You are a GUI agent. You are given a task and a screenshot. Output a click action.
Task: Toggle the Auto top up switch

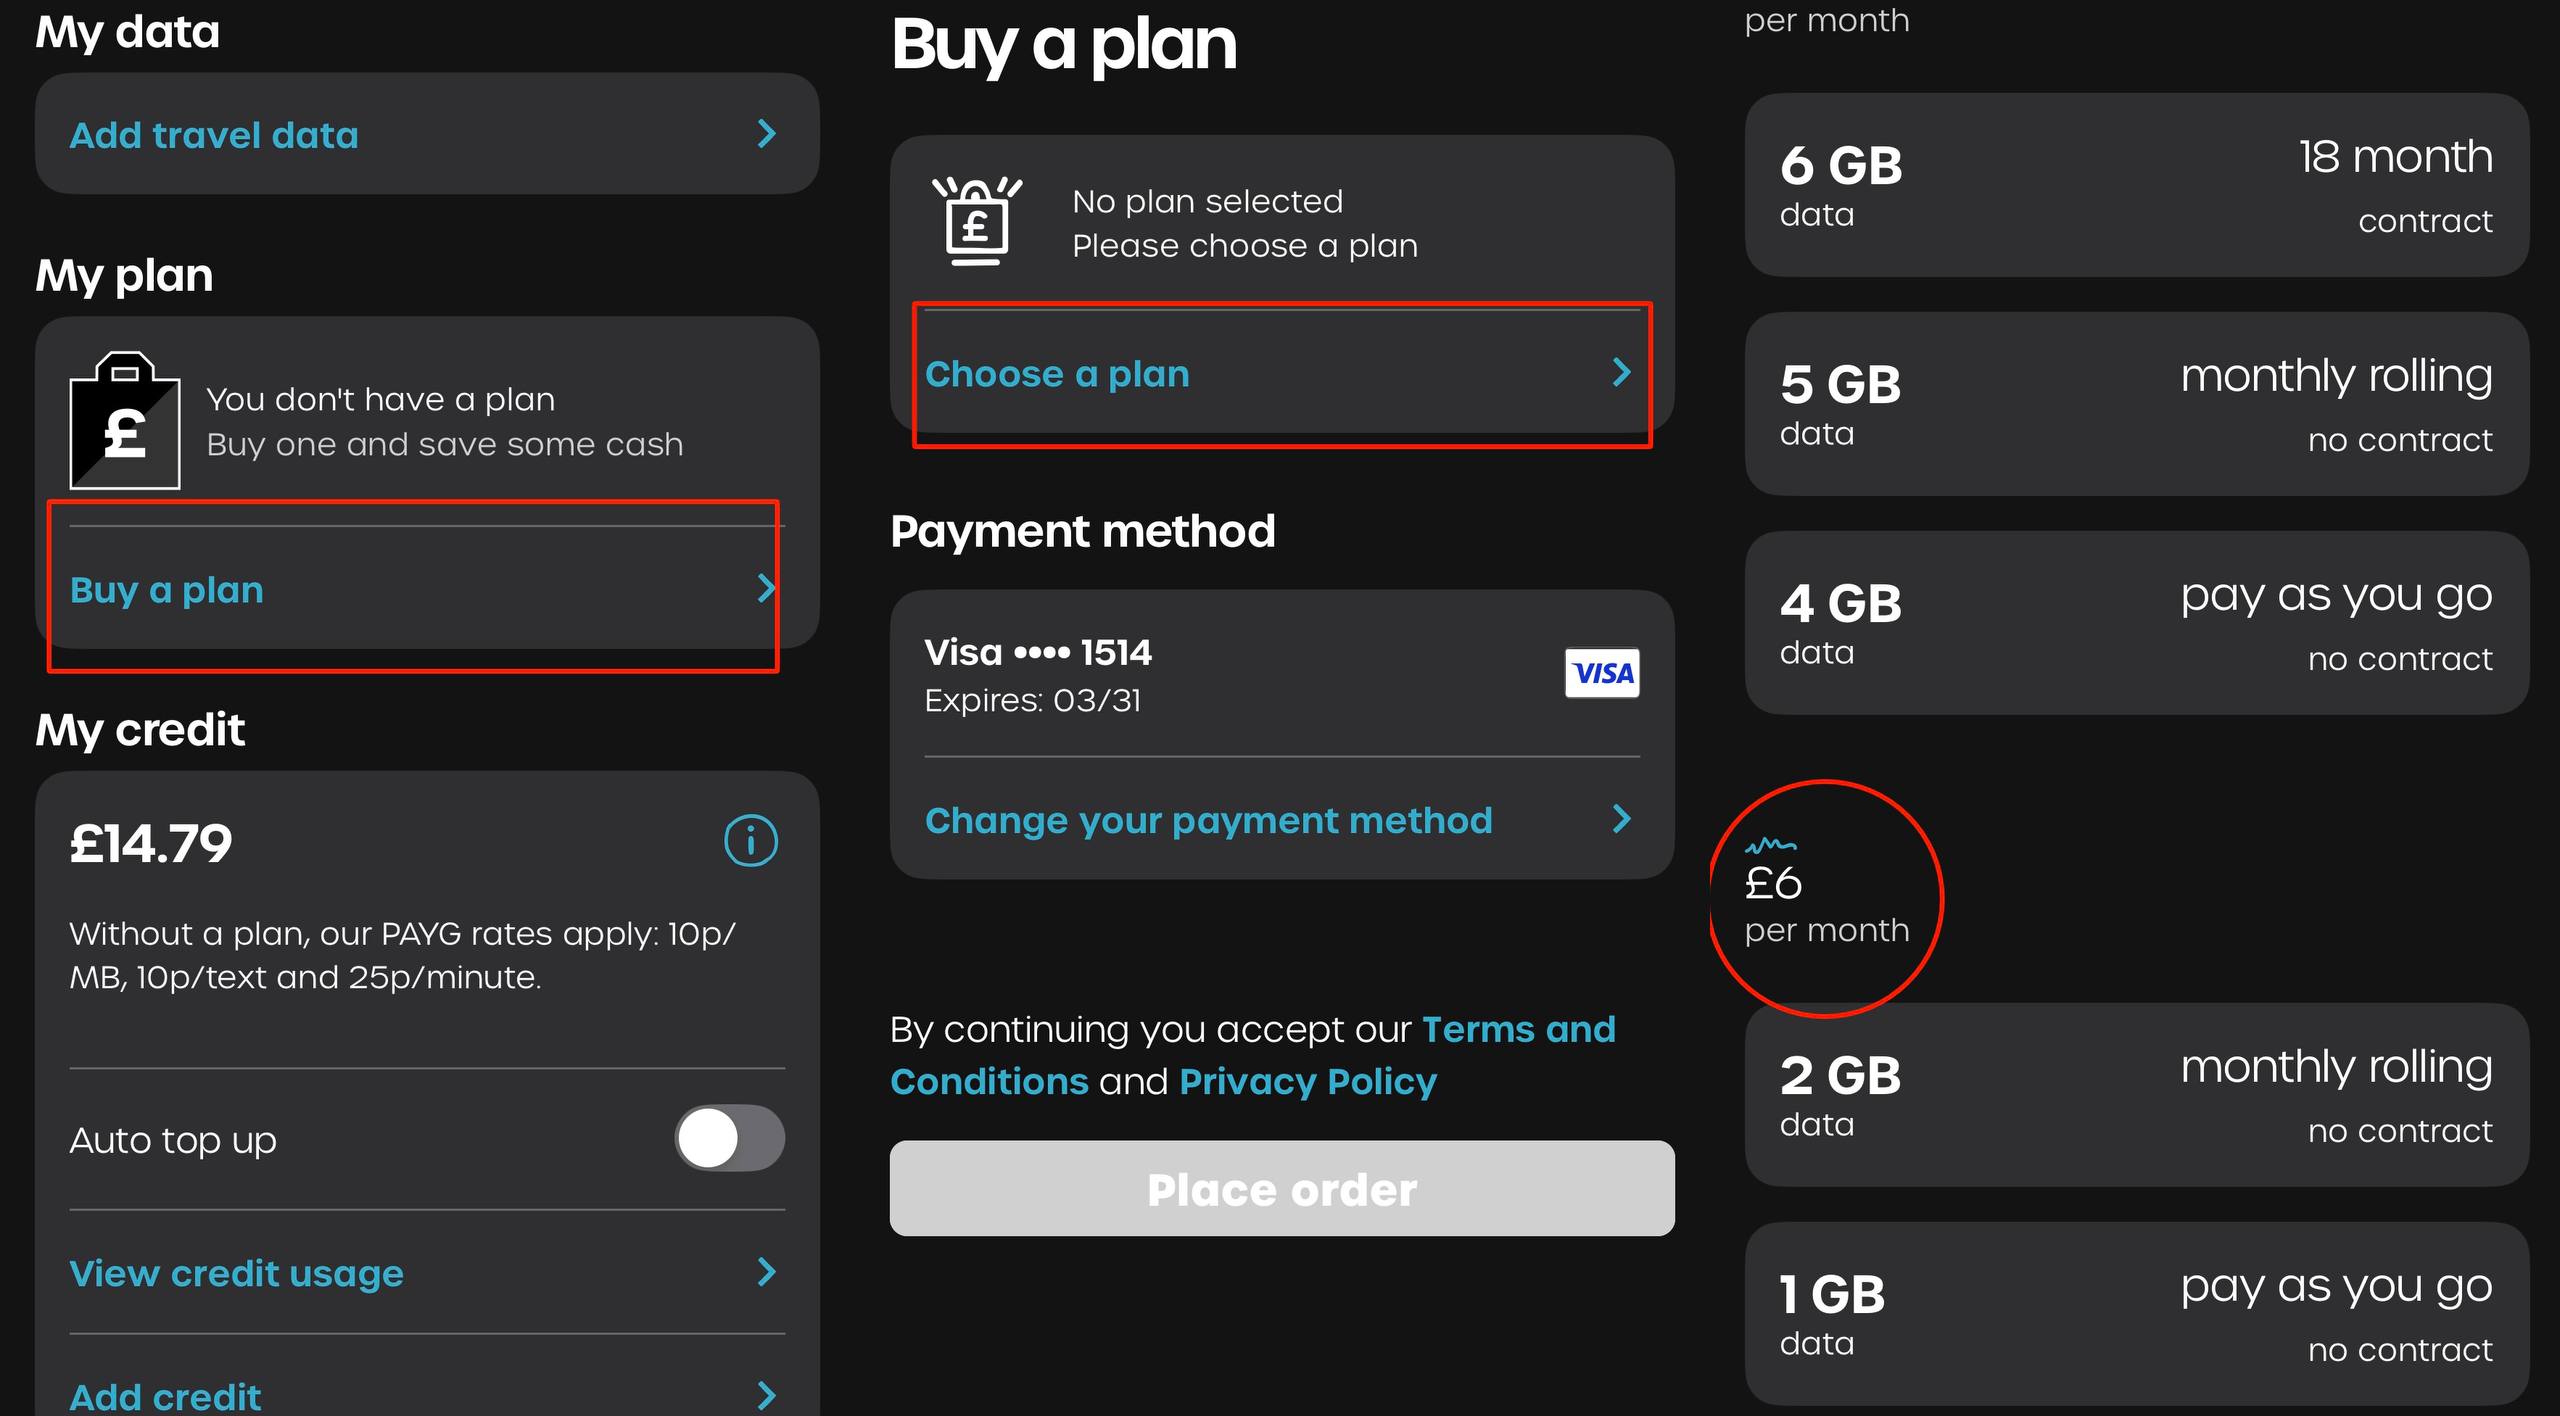click(x=730, y=1138)
